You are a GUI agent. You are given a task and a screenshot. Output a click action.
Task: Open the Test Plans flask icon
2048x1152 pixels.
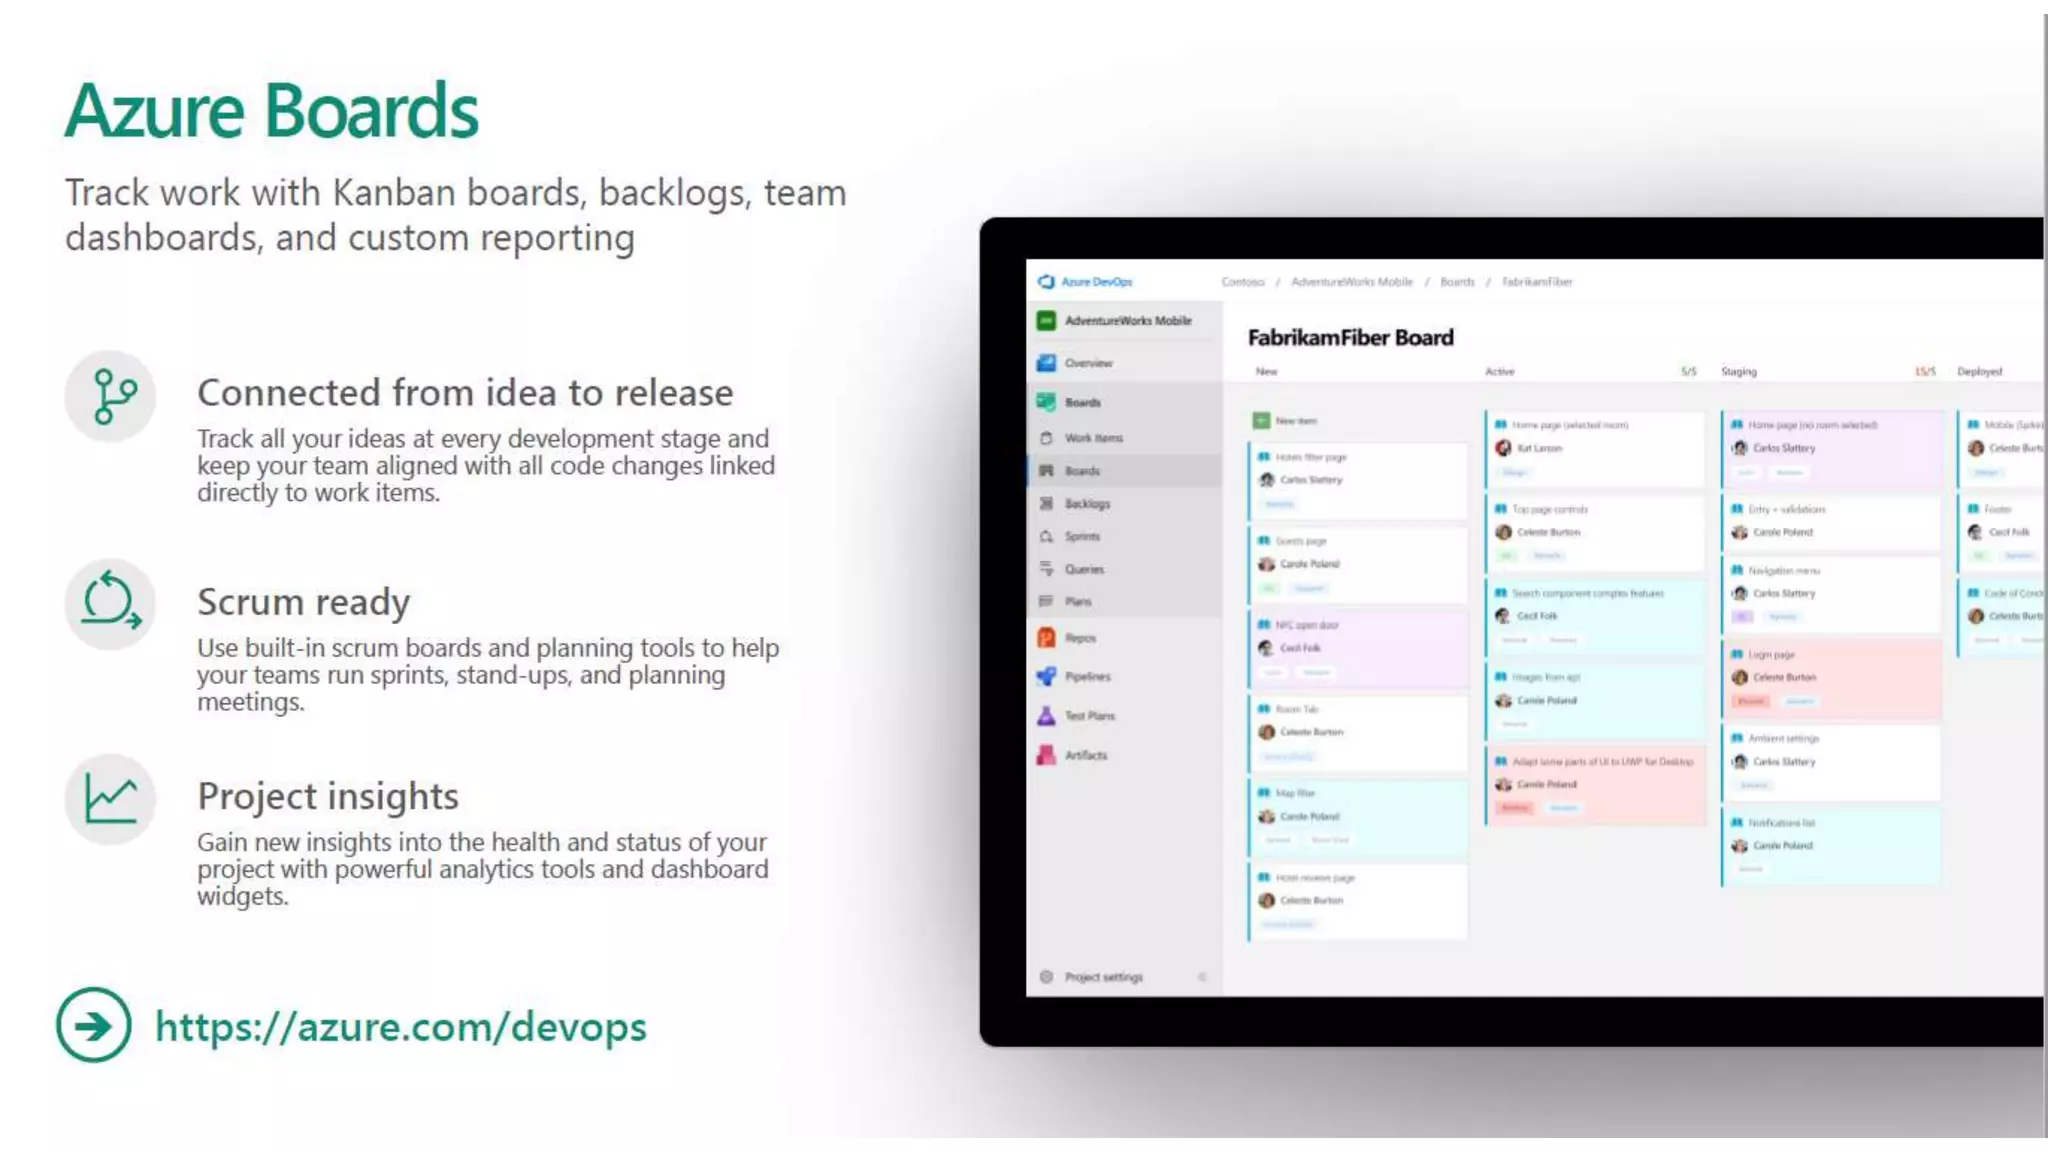coord(1046,715)
